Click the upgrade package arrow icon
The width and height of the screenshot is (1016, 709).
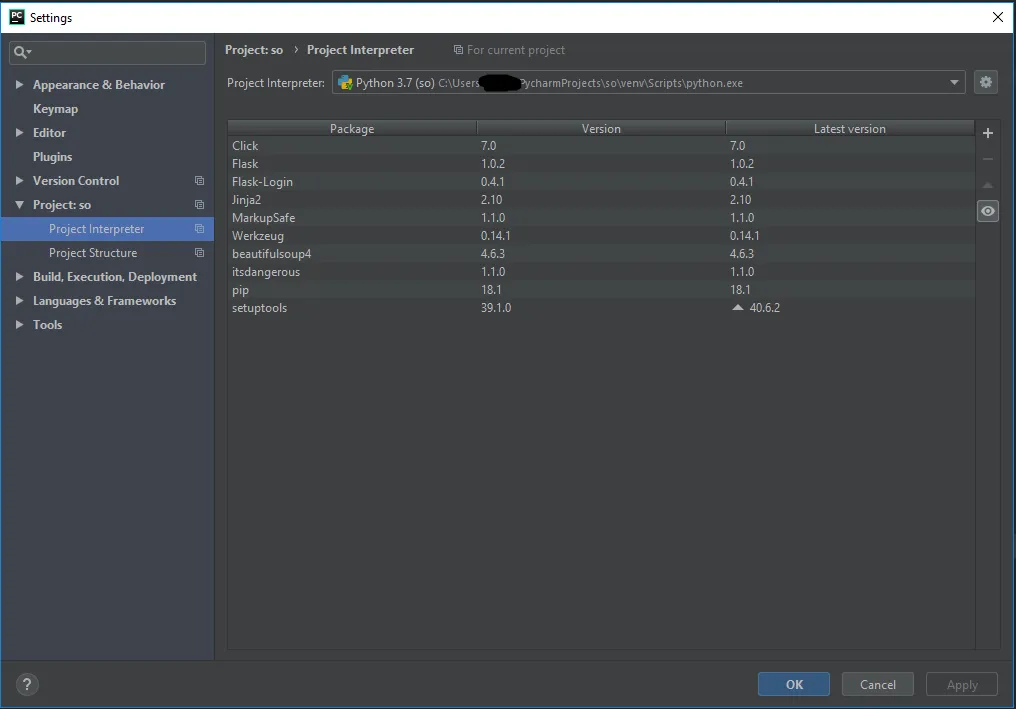click(x=987, y=185)
